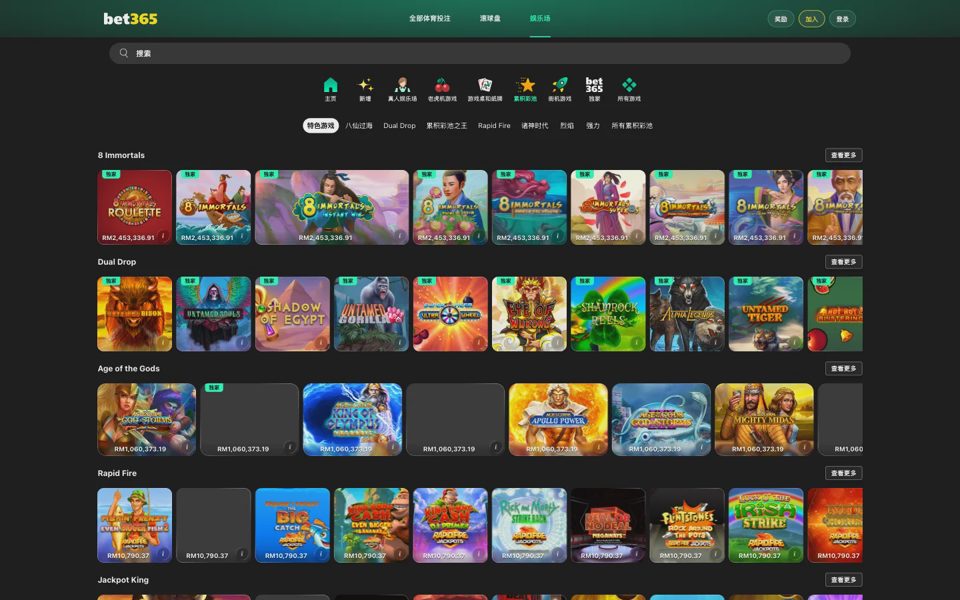
Task: Open info icon on Alpha Legends card
Action: [716, 342]
